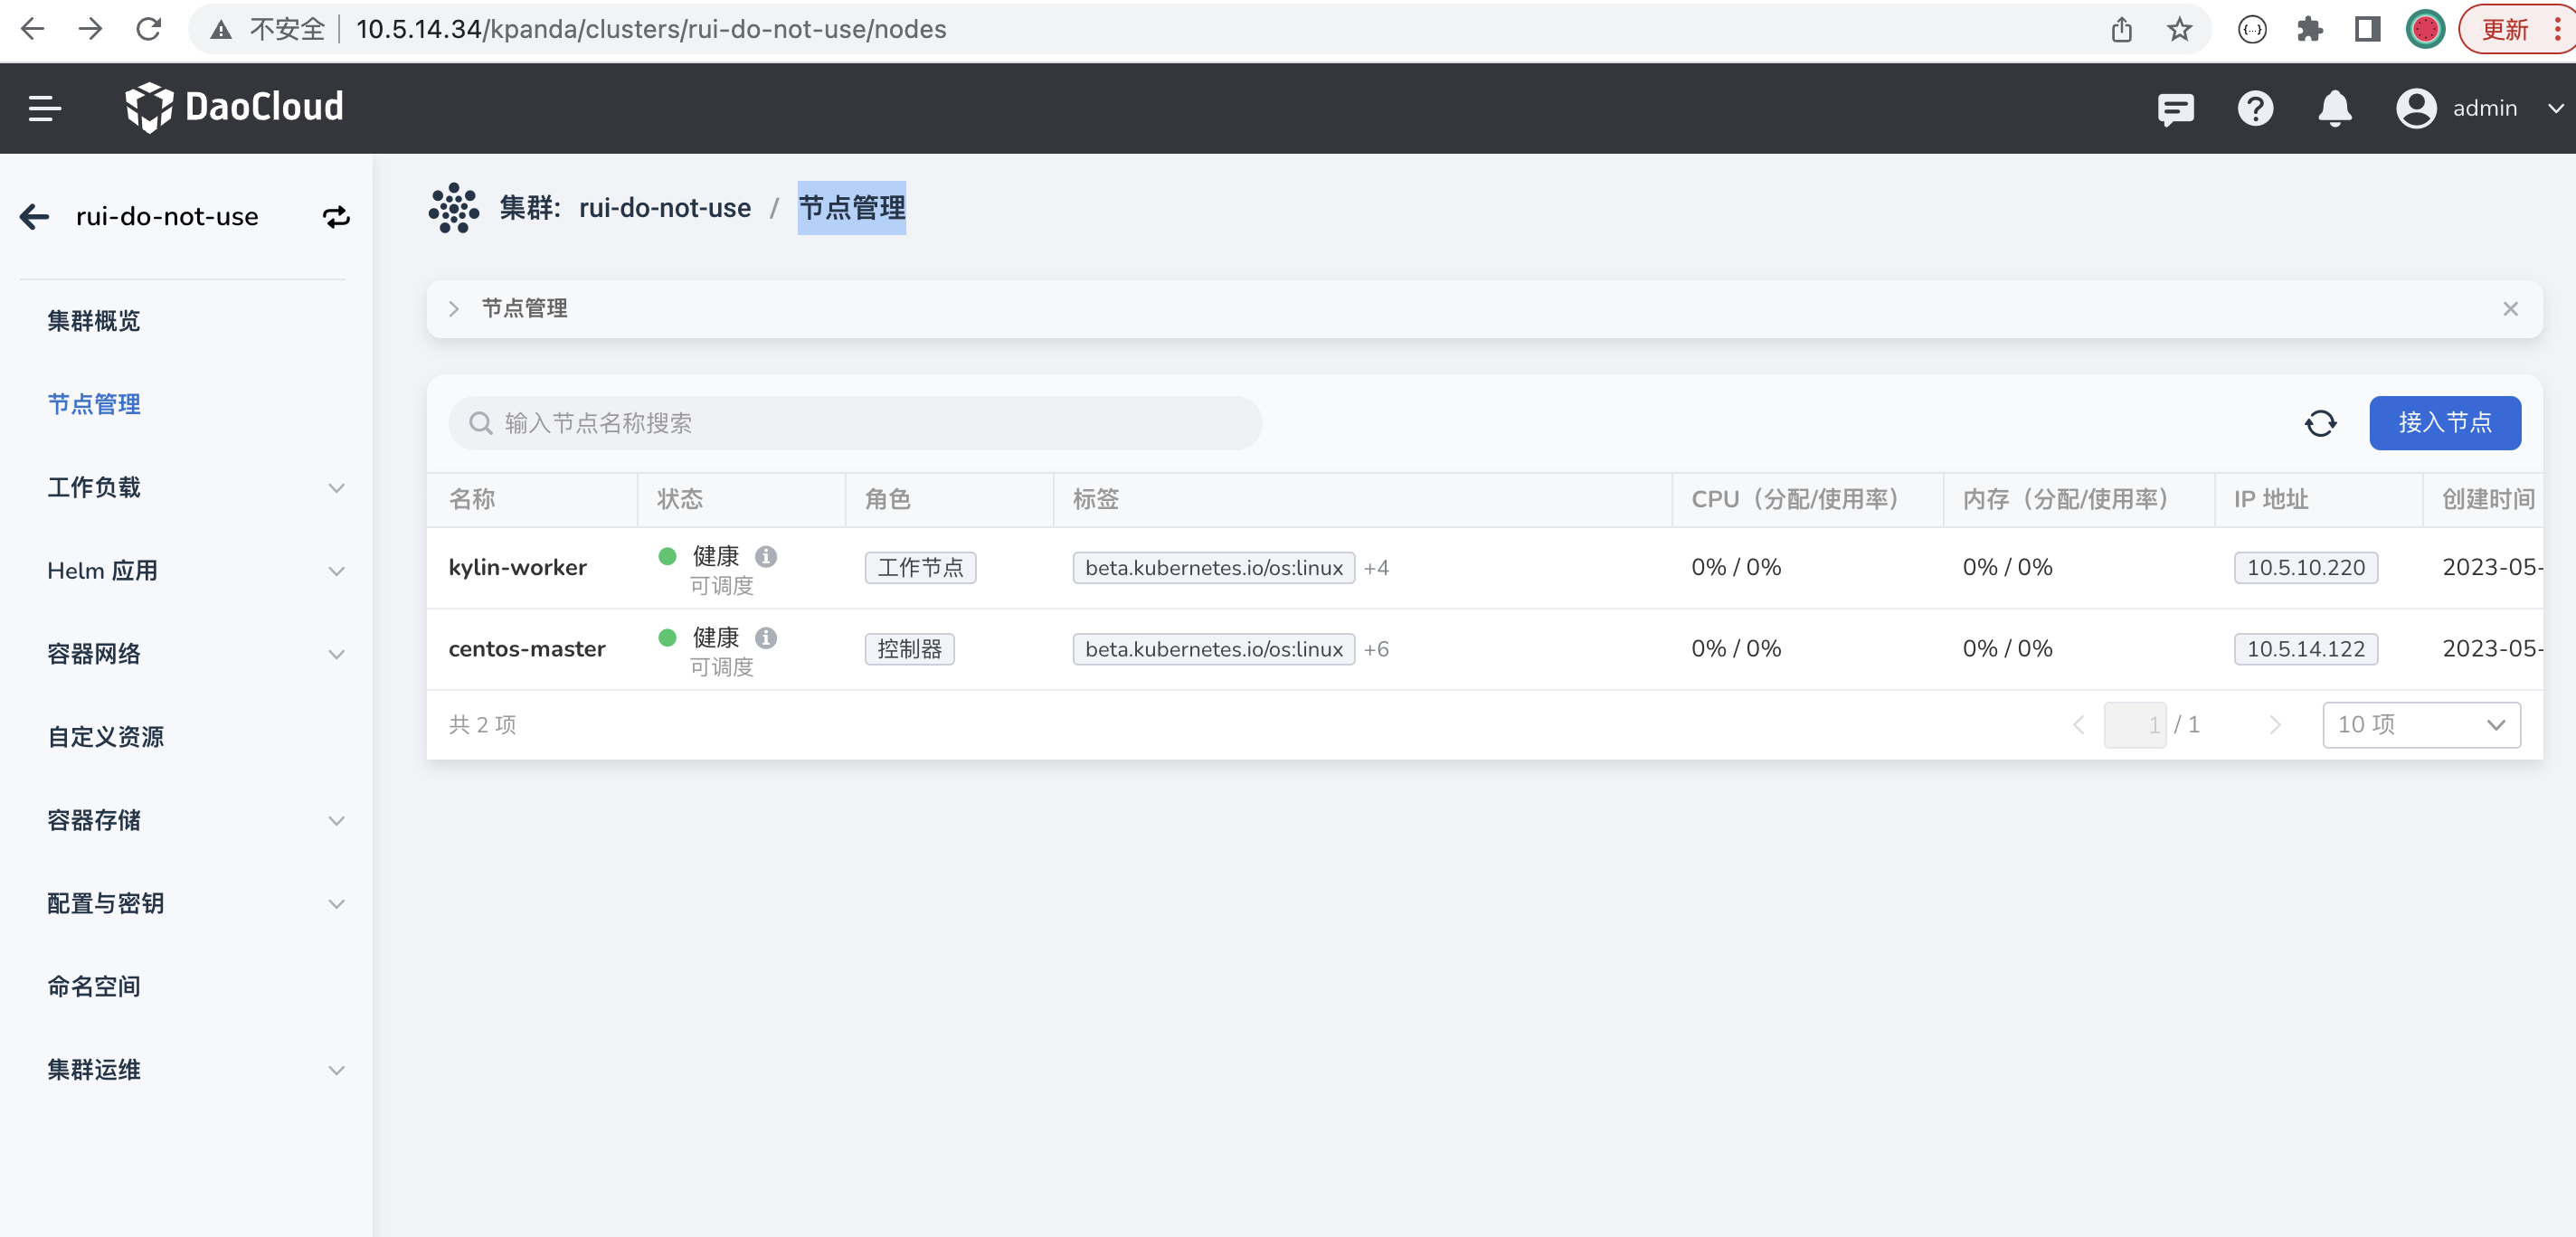The height and width of the screenshot is (1237, 2576).
Task: Click the IP address 10.5.10.220
Action: [2306, 567]
